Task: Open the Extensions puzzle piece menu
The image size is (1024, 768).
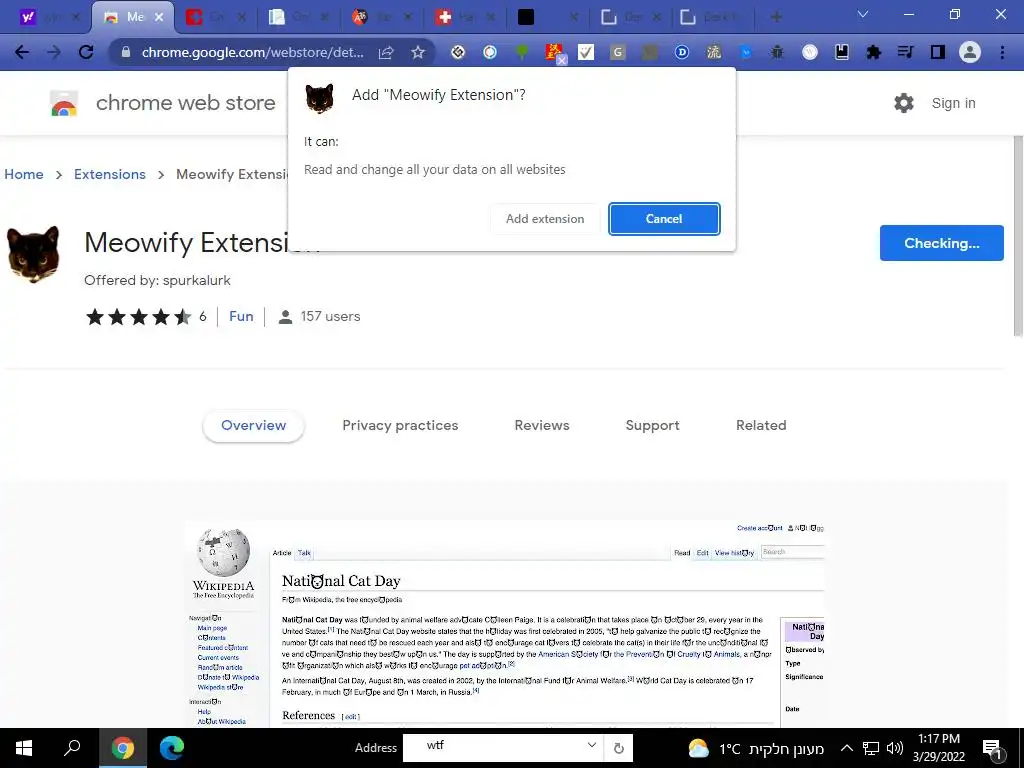Action: click(x=874, y=52)
